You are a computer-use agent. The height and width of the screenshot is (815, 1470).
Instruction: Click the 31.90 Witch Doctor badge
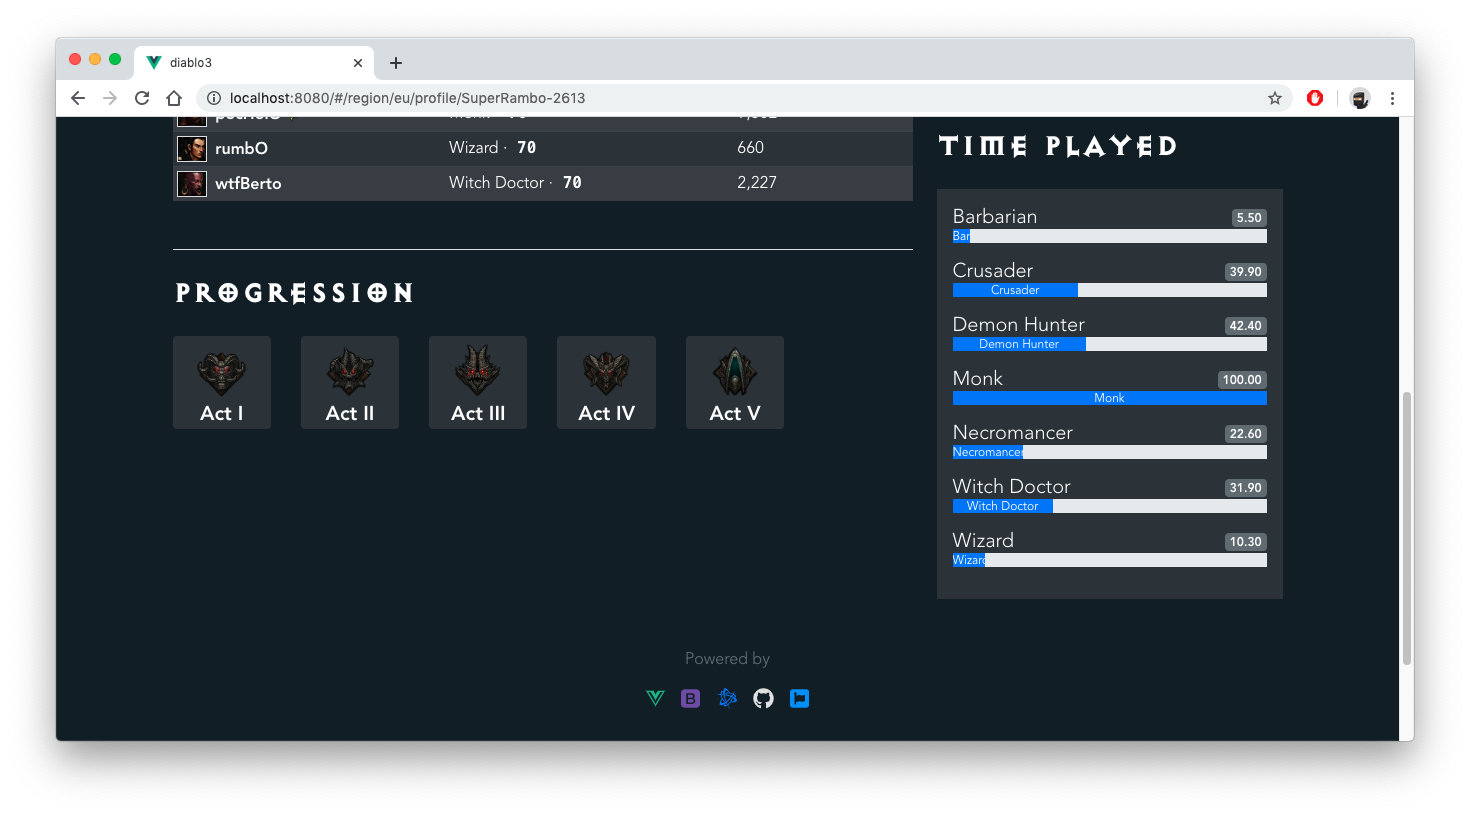point(1246,488)
